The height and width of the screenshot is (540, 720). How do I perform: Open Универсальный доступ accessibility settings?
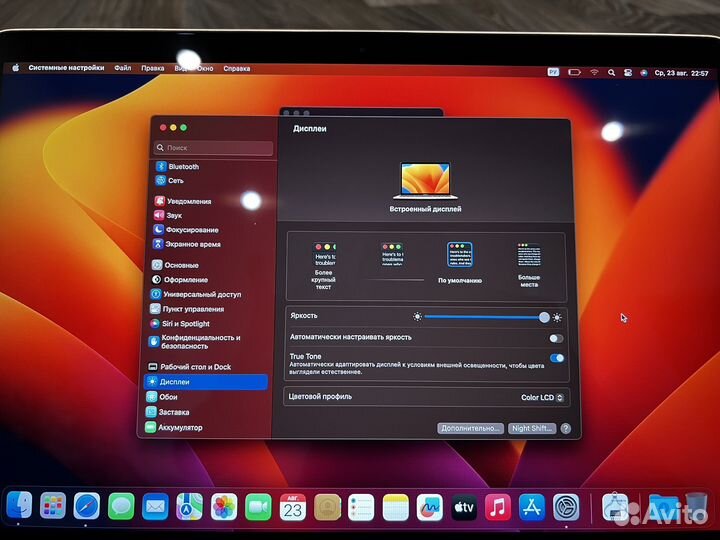click(x=196, y=294)
